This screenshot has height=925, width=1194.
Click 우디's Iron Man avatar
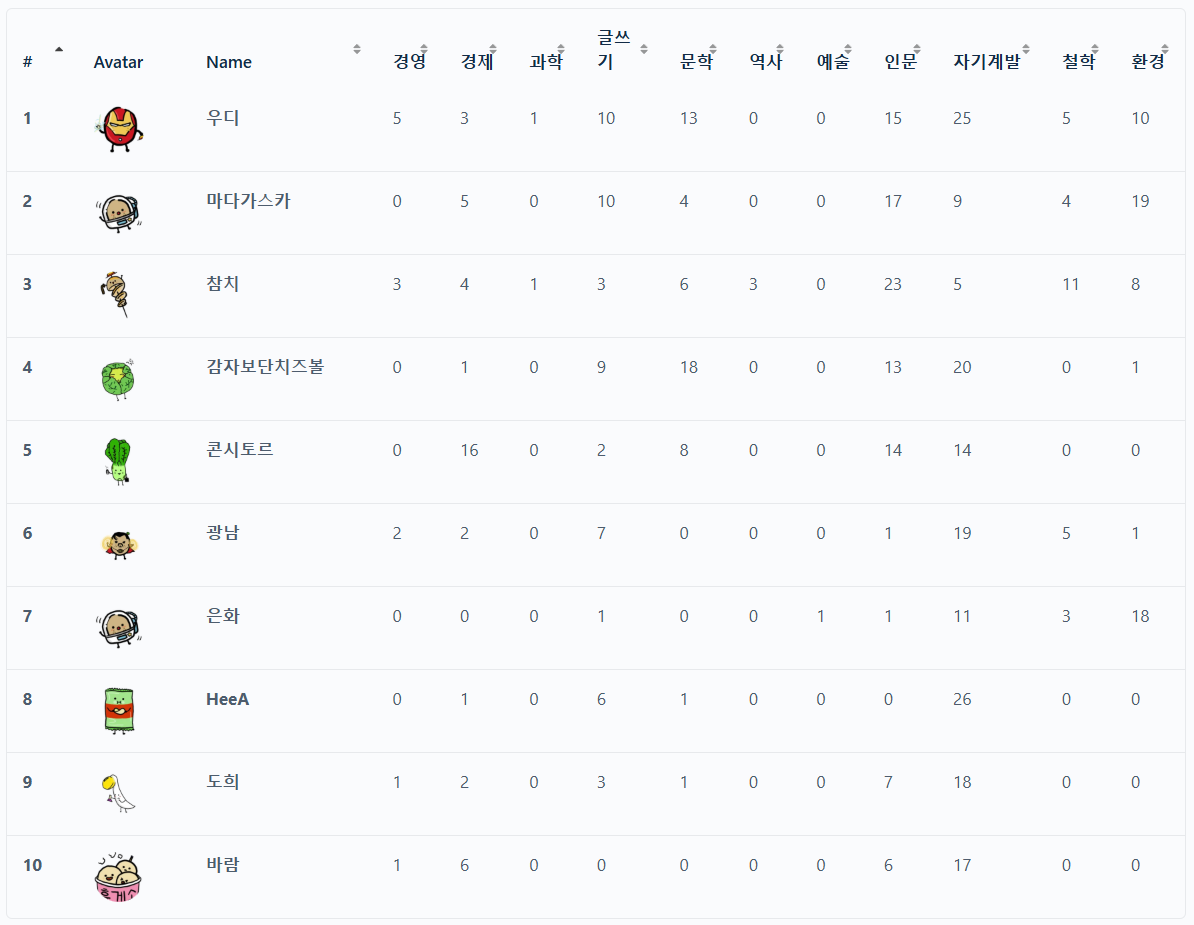[118, 128]
